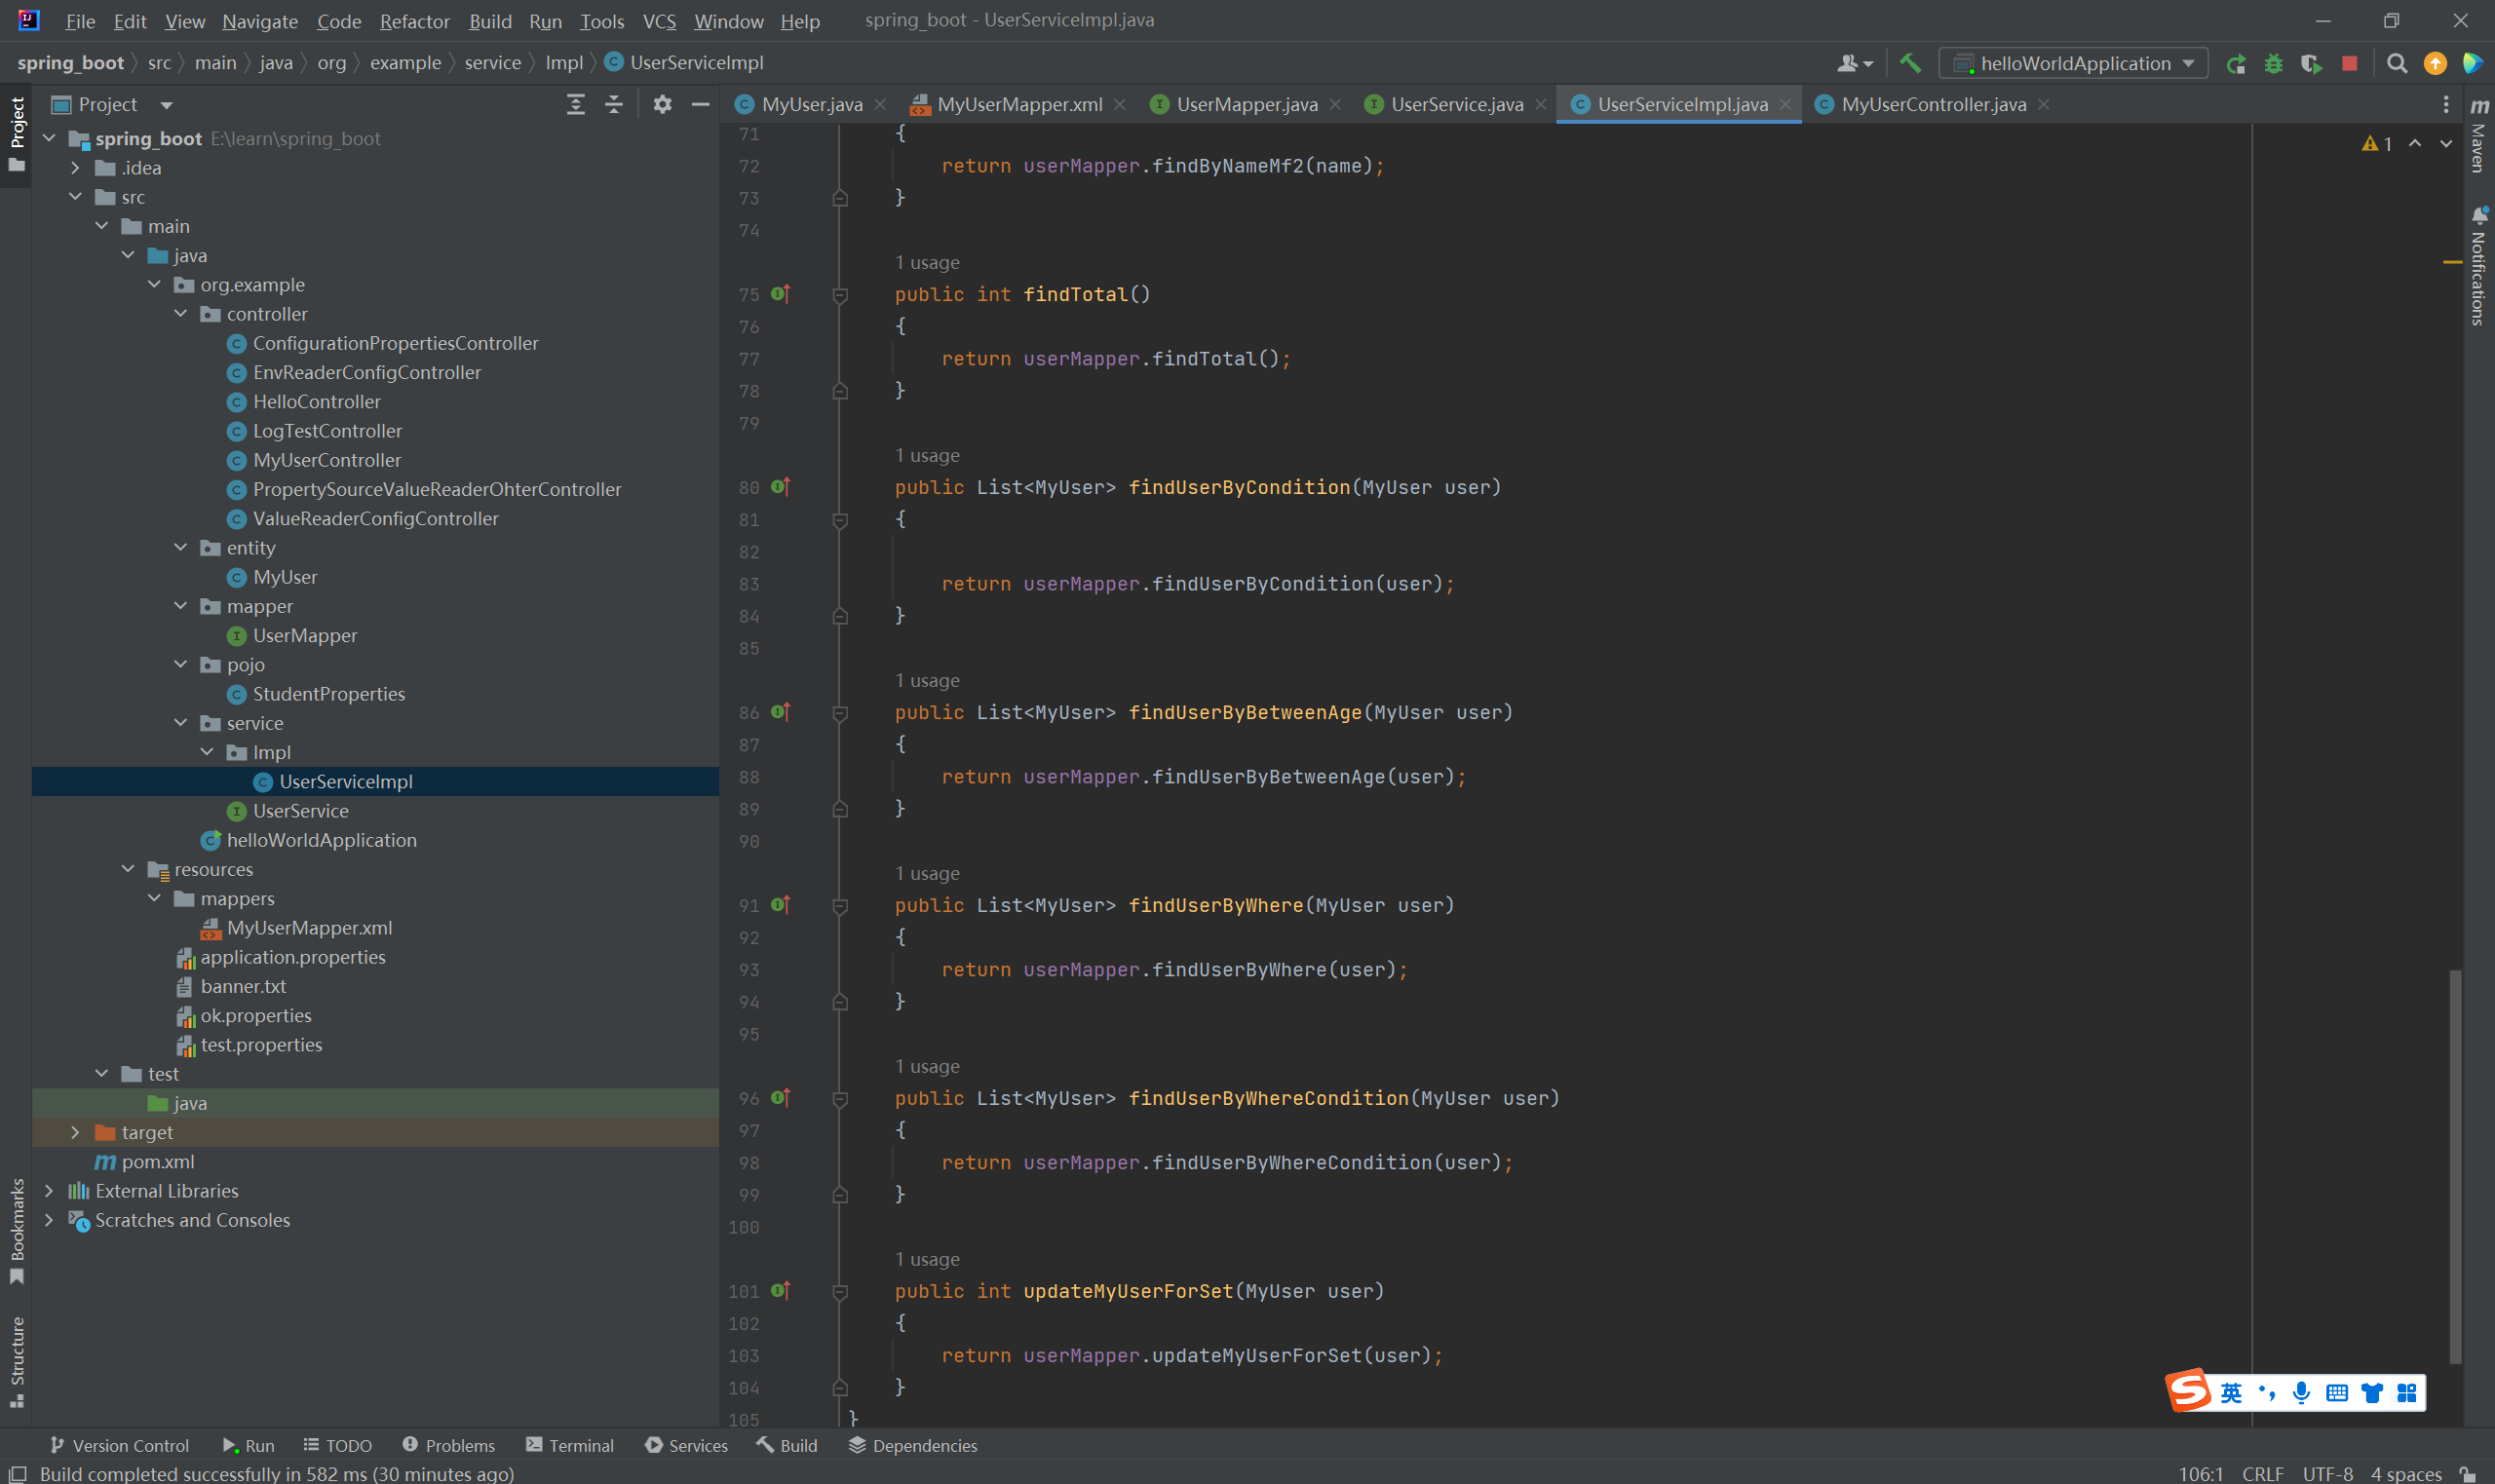Screen dimensions: 2495x1484
Task: Click the gutter override marker on line 75
Action: pyautogui.click(x=781, y=294)
